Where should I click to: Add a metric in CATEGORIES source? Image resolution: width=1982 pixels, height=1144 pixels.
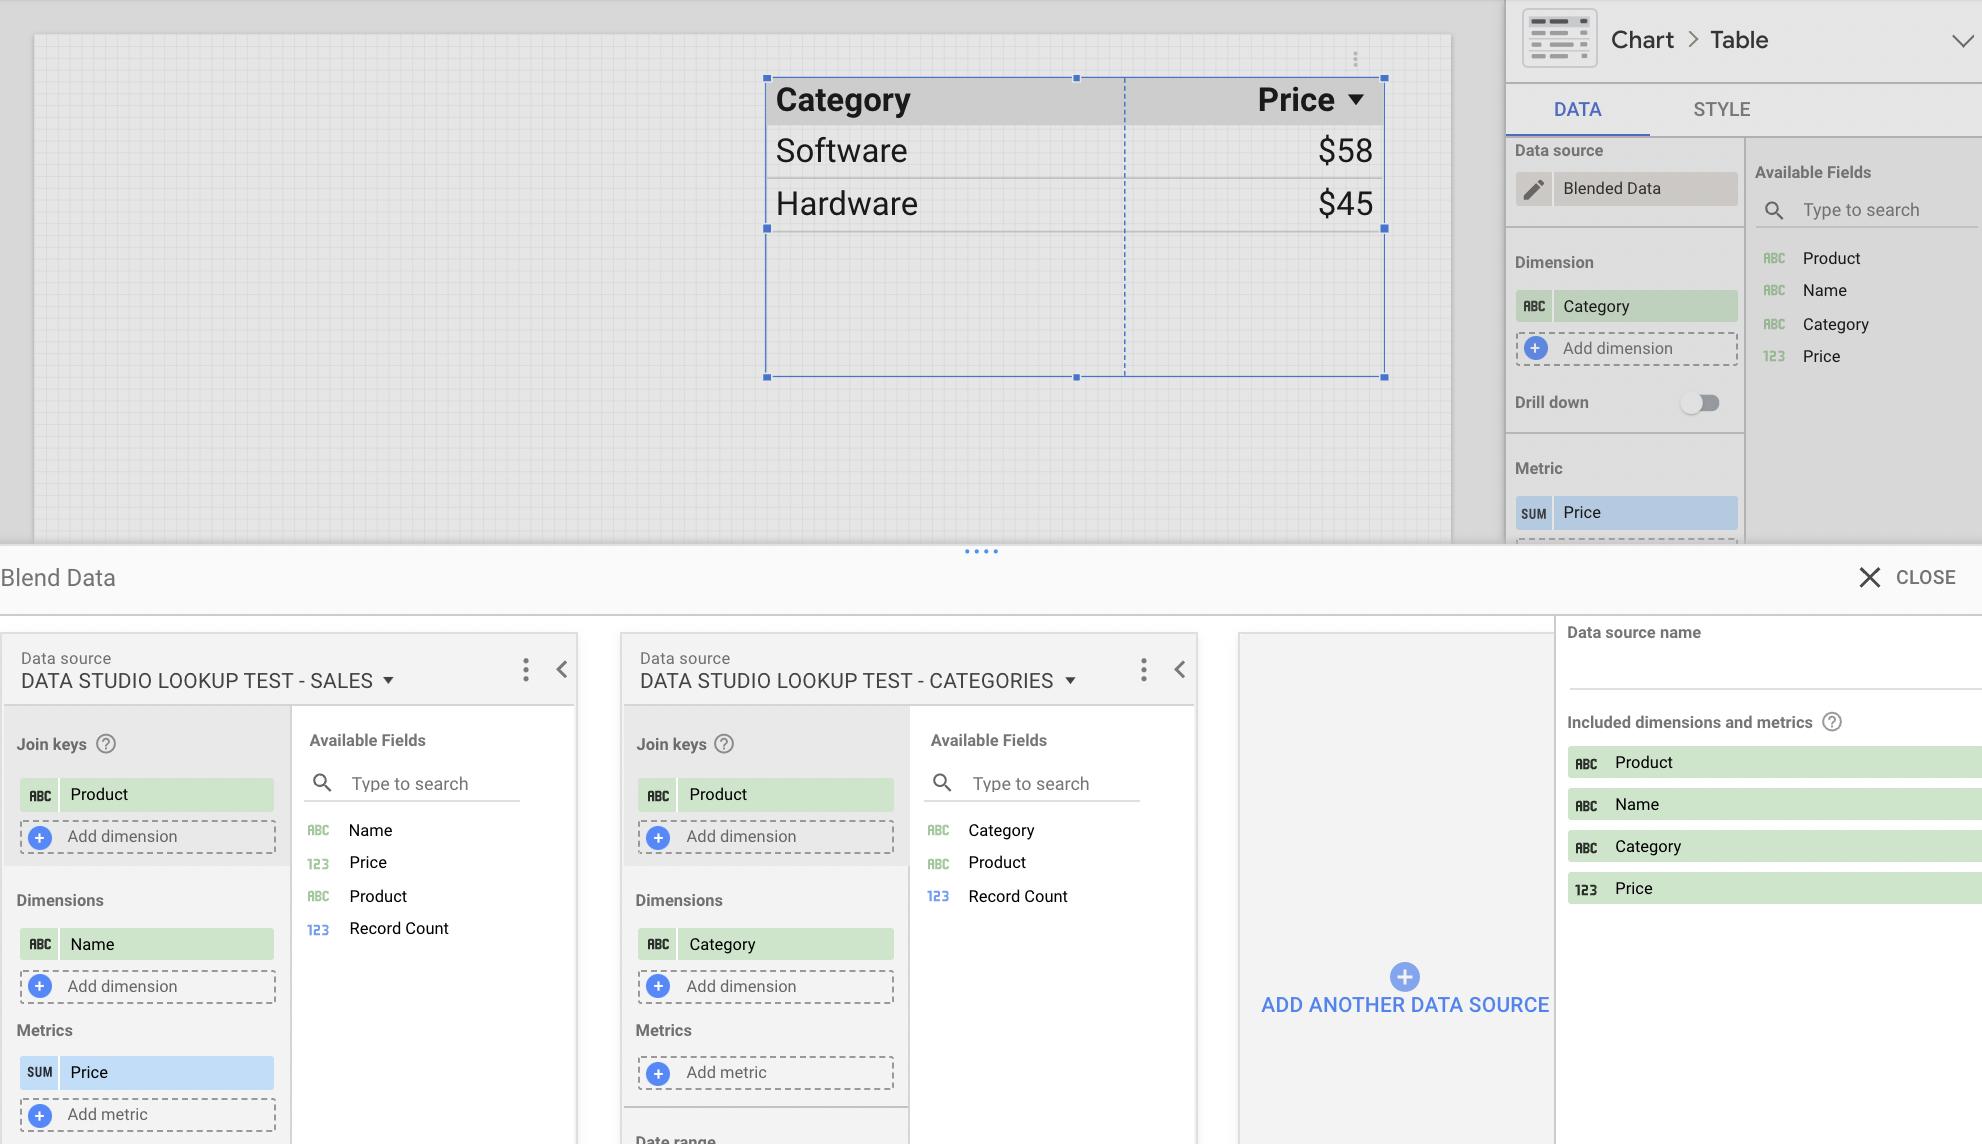[x=766, y=1073]
